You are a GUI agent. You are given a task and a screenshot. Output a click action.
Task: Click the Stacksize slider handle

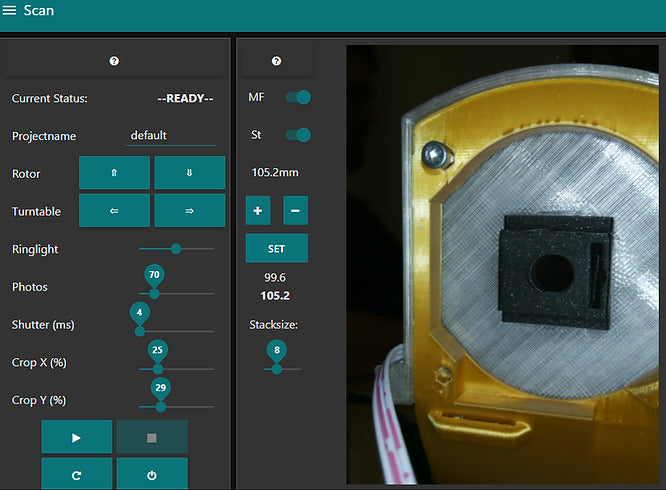tap(277, 368)
